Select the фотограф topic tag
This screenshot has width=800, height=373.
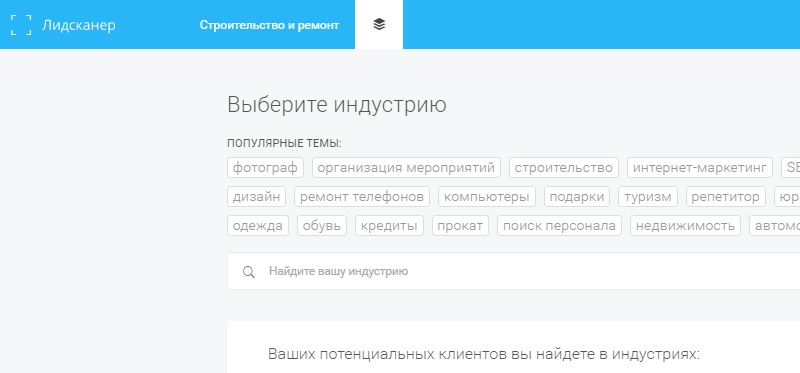coord(265,167)
